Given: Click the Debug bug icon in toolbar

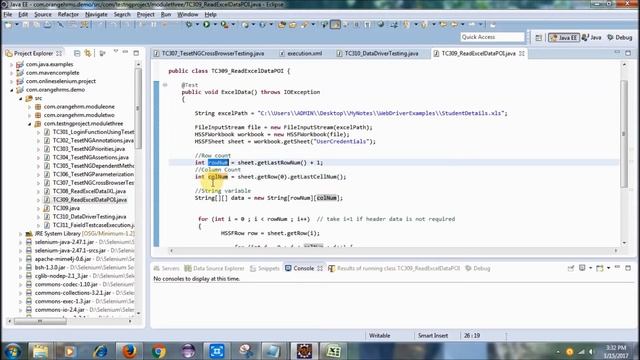Looking at the screenshot, I should [x=189, y=25].
